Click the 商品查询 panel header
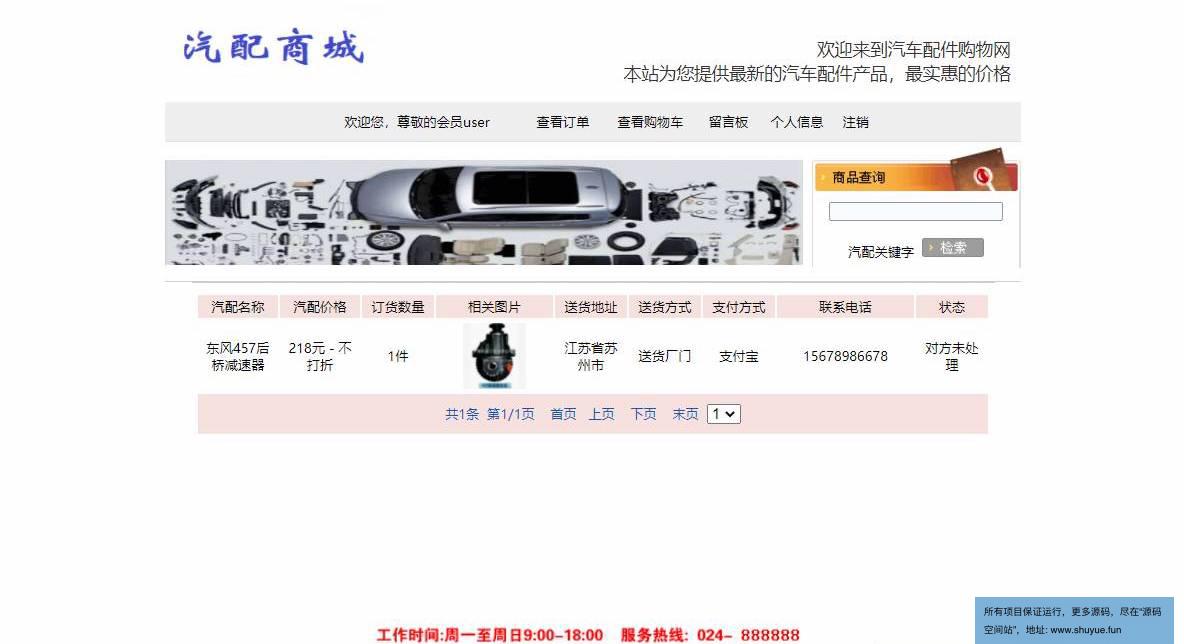This screenshot has height=644, width=1184. click(x=916, y=177)
